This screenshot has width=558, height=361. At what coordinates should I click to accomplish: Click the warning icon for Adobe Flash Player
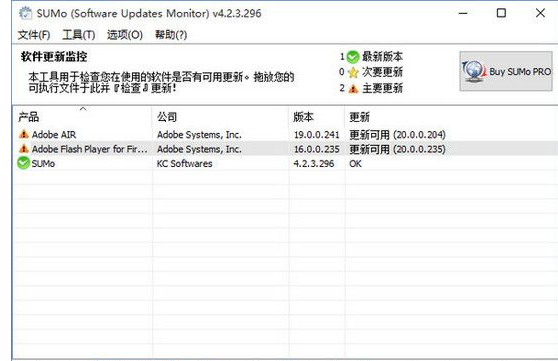tap(24, 148)
